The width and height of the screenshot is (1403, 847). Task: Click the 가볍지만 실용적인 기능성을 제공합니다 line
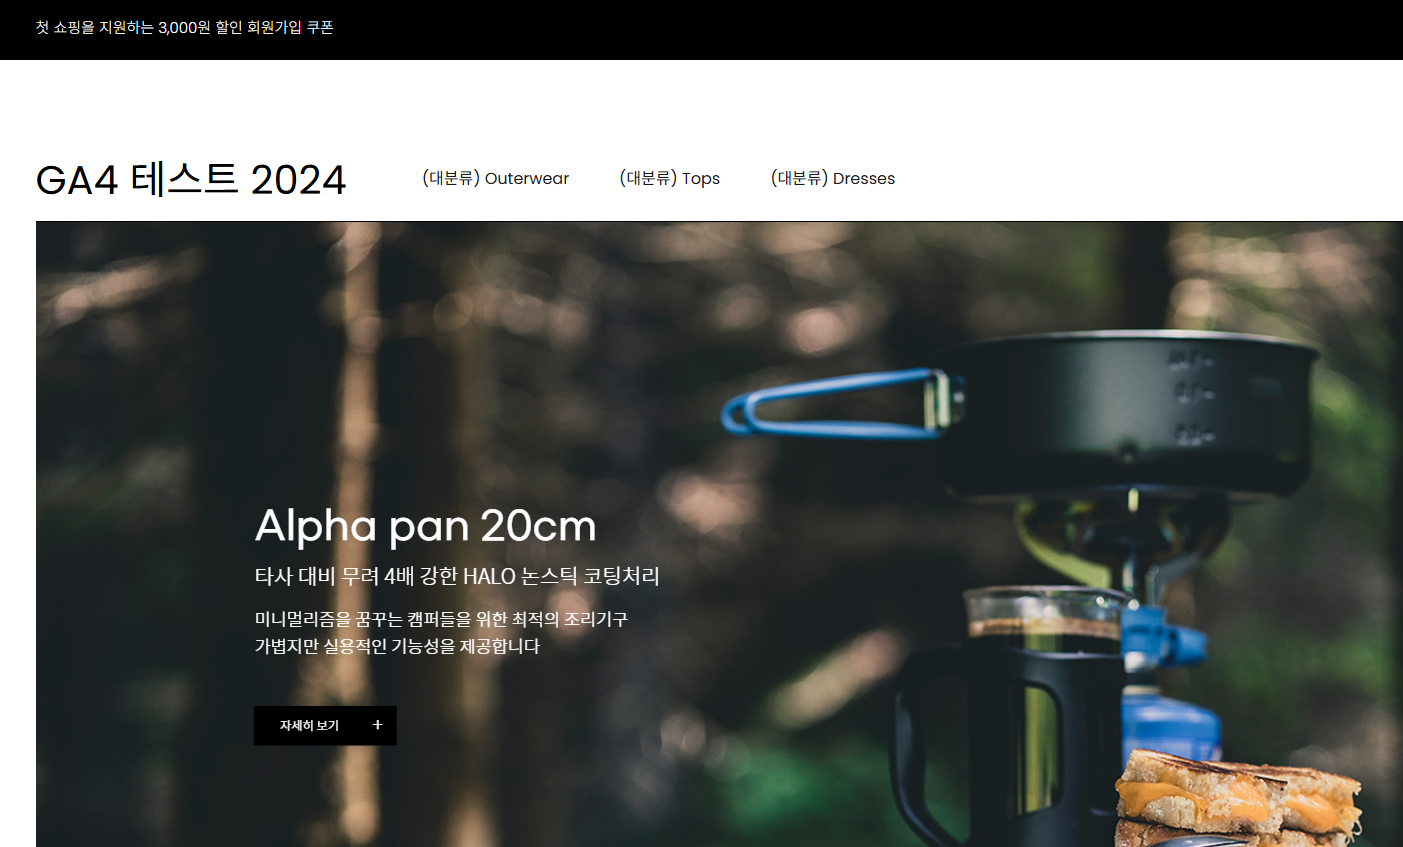point(397,646)
